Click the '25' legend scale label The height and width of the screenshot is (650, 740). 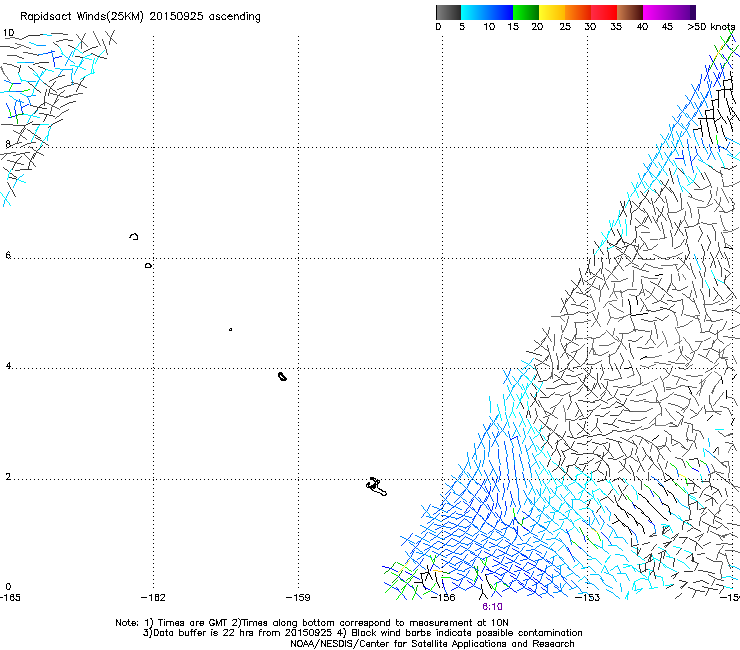[x=565, y=27]
